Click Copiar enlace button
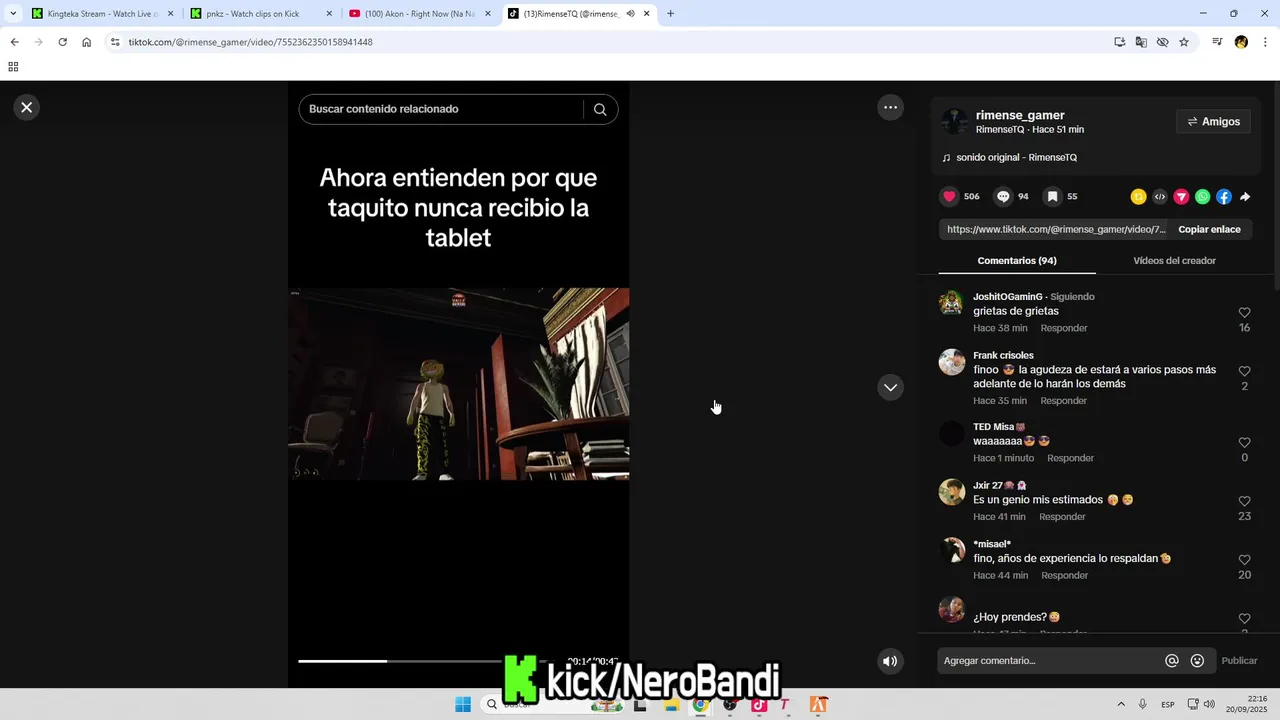This screenshot has height=720, width=1280. point(1209,229)
